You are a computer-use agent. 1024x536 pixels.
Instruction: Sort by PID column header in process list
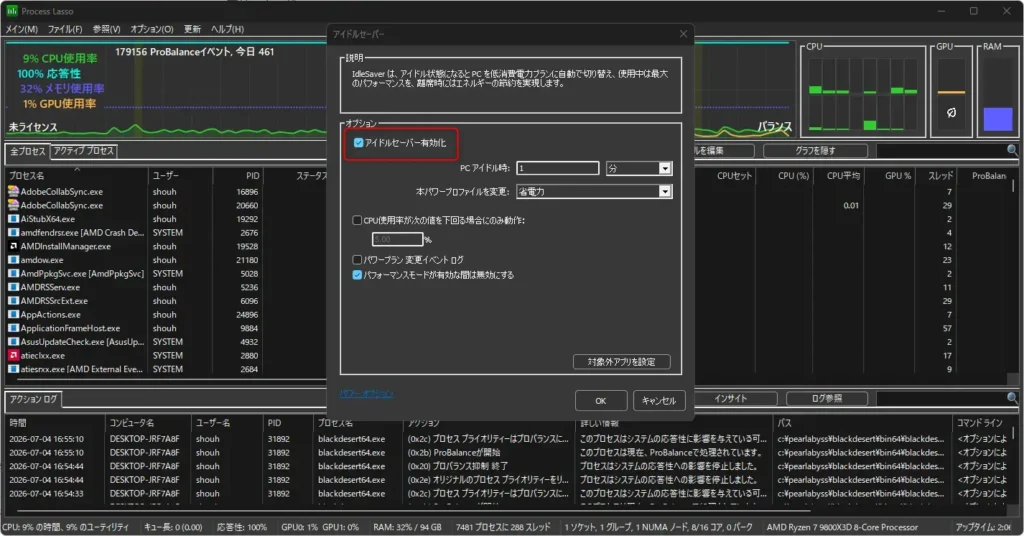pyautogui.click(x=238, y=176)
